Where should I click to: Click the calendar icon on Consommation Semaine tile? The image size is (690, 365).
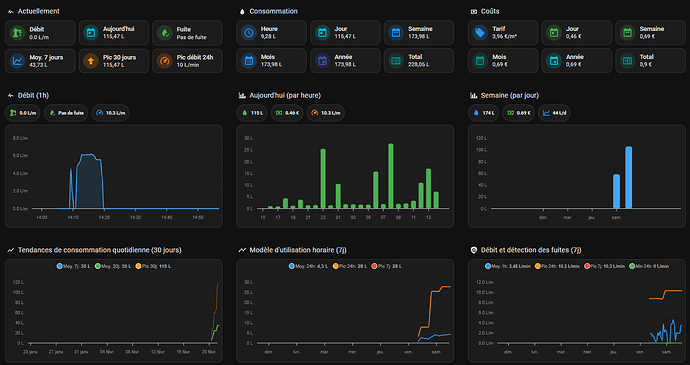(x=396, y=33)
